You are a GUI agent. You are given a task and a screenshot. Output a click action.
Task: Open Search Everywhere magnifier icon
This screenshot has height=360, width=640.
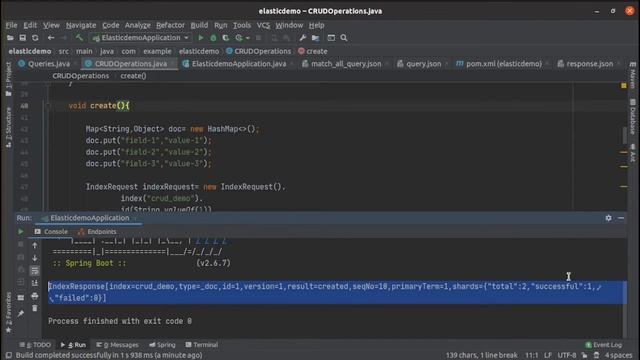point(344,38)
